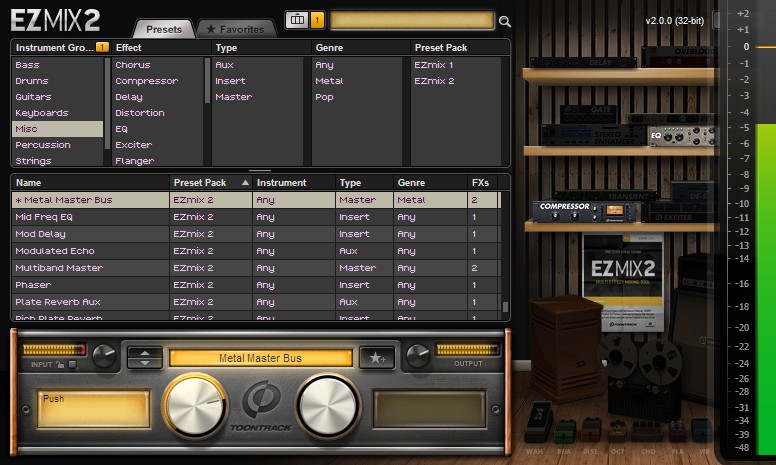Sort results by Name column
776x465 pixels.
(91, 183)
